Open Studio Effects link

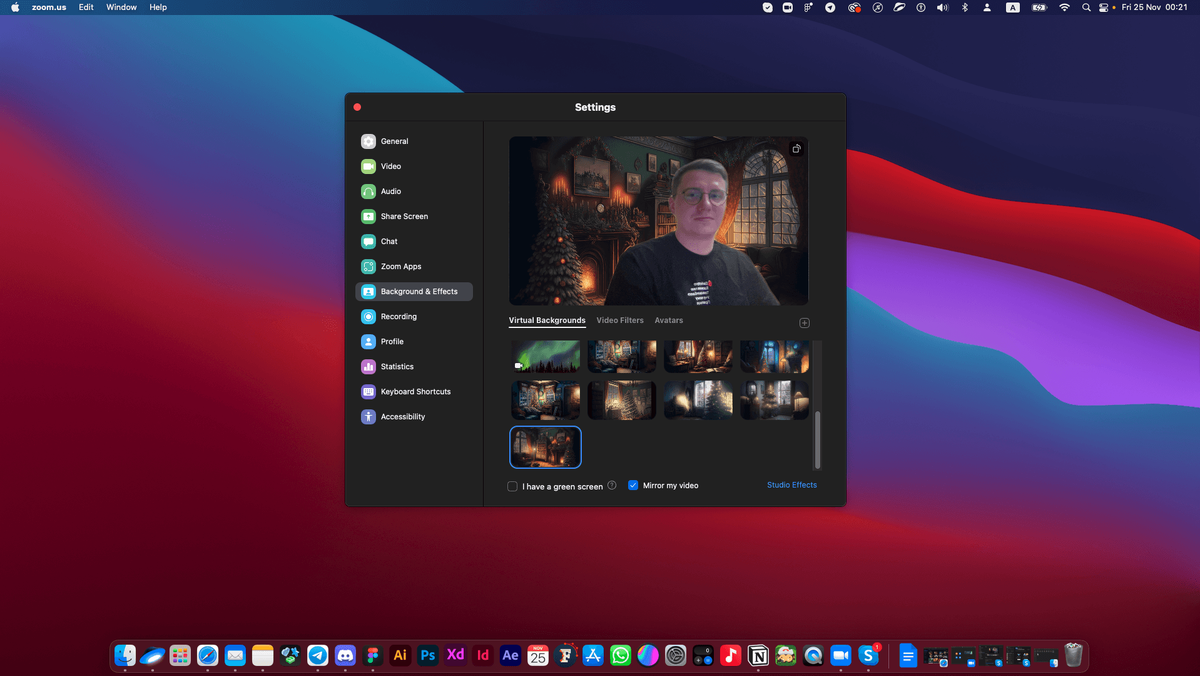tap(792, 485)
